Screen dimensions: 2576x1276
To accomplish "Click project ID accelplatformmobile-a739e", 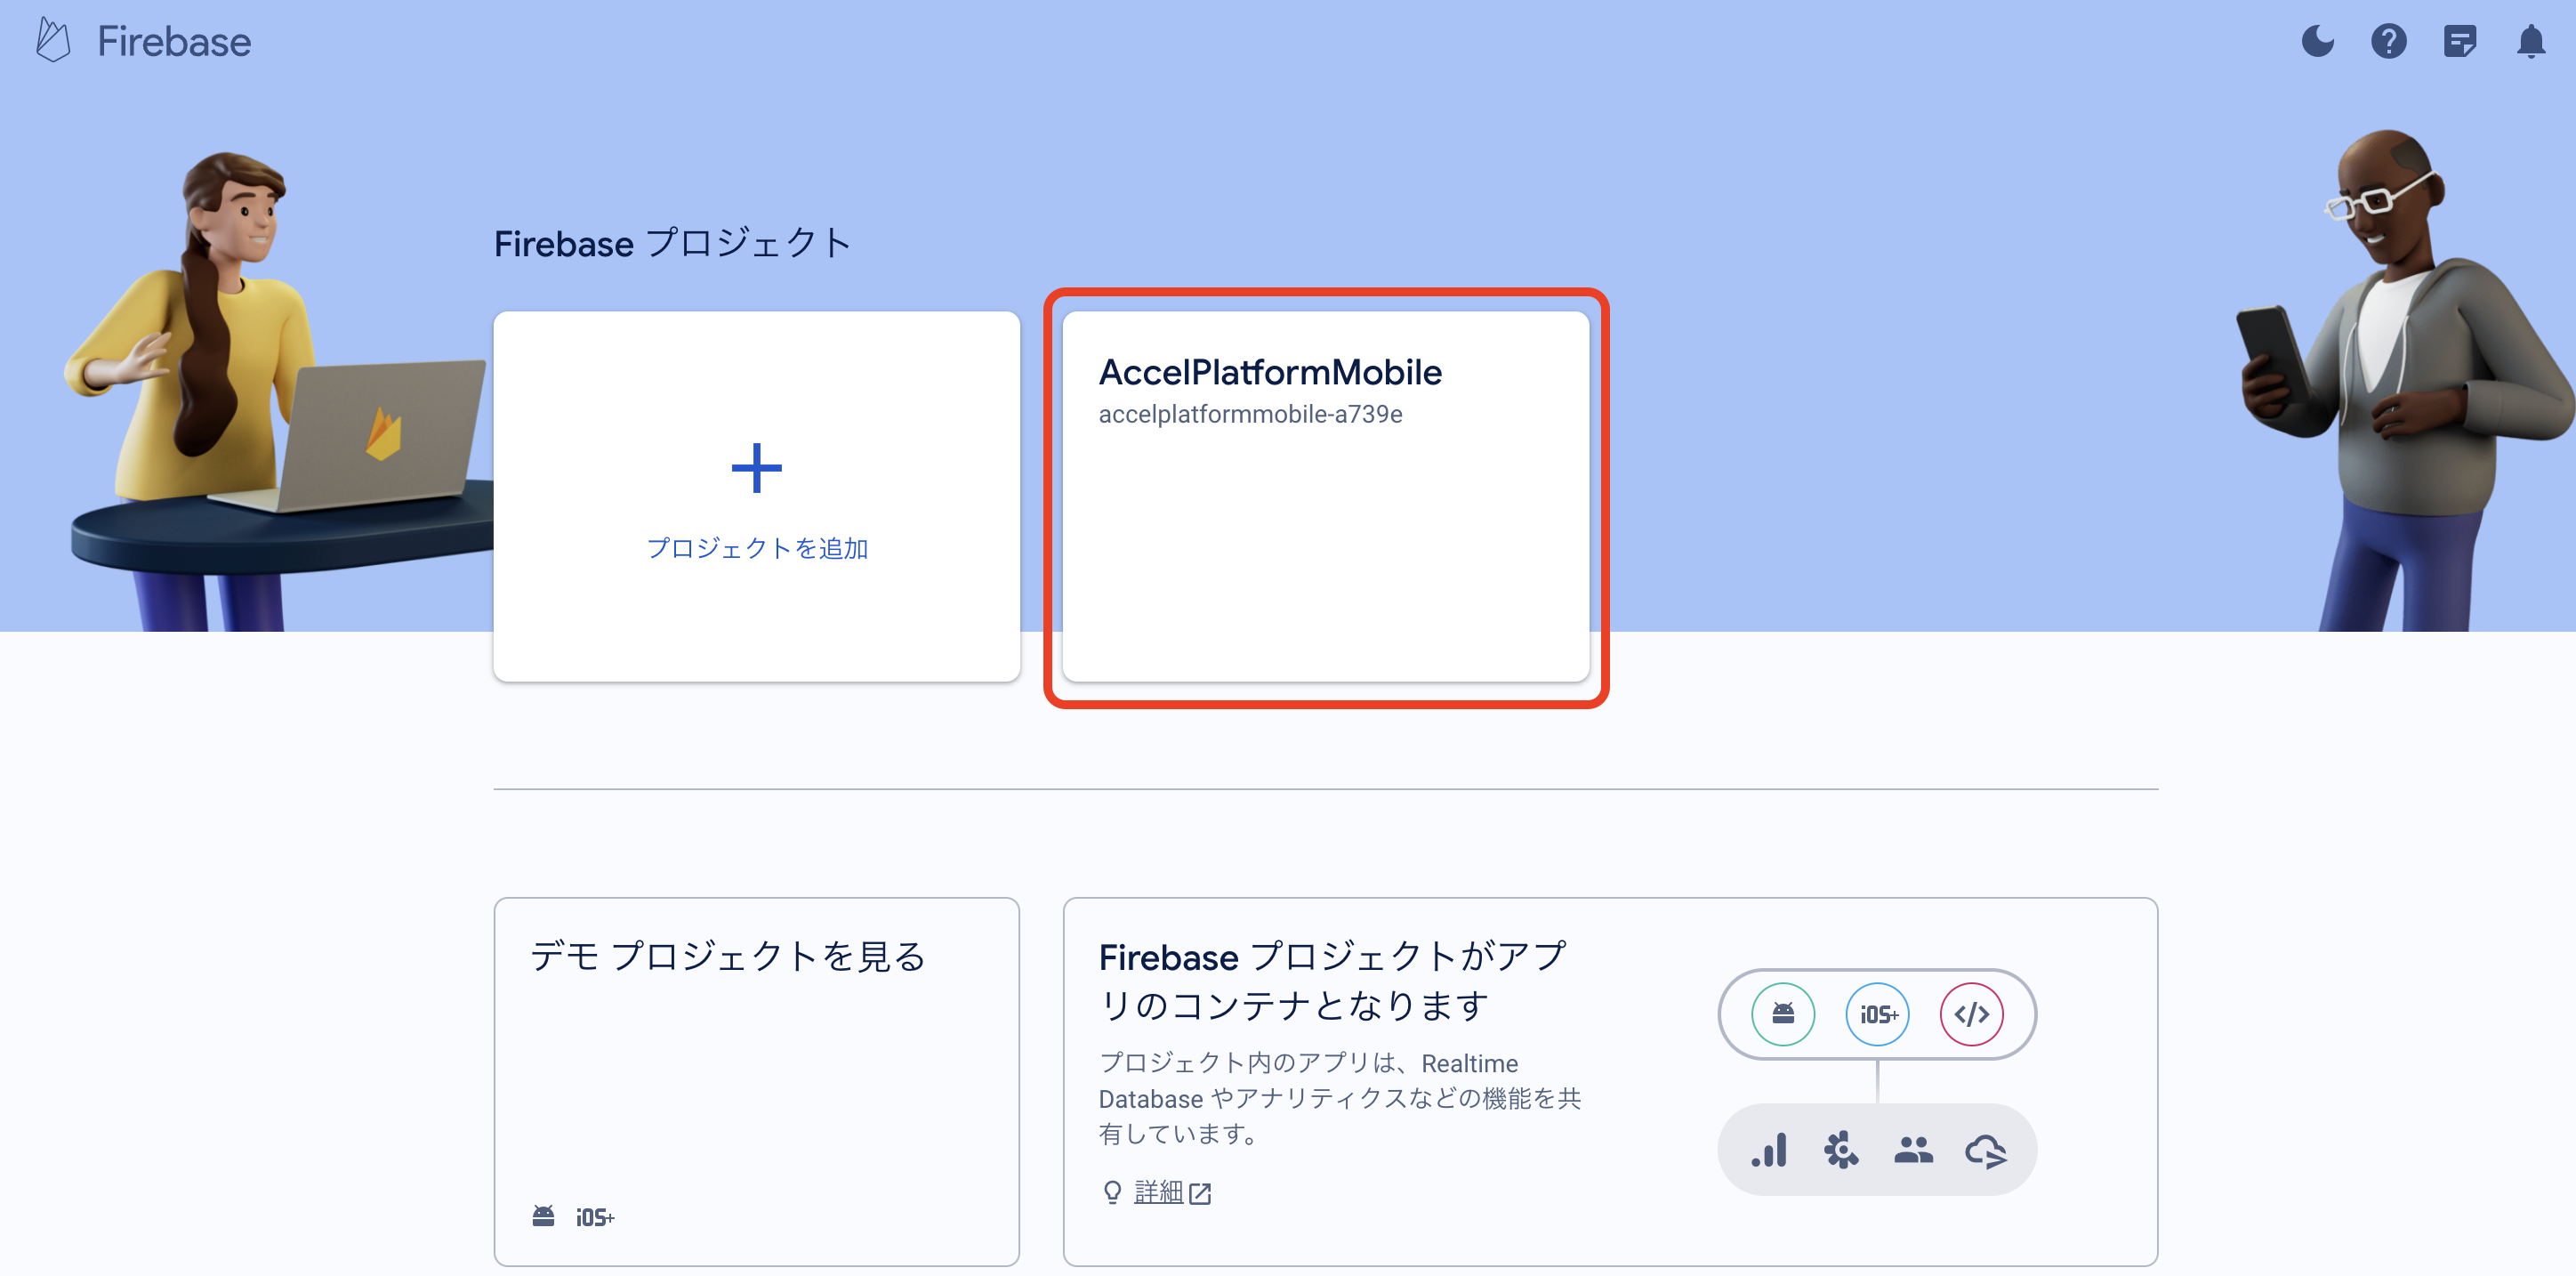I will 1250,414.
